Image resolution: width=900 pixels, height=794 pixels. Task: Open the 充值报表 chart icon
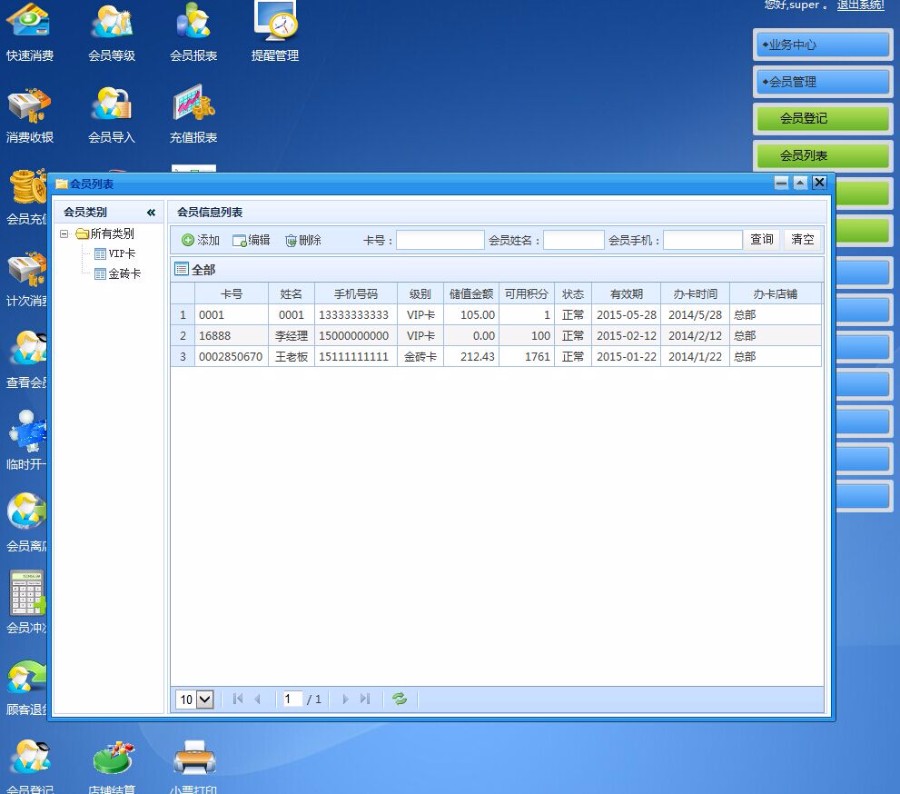pos(192,105)
